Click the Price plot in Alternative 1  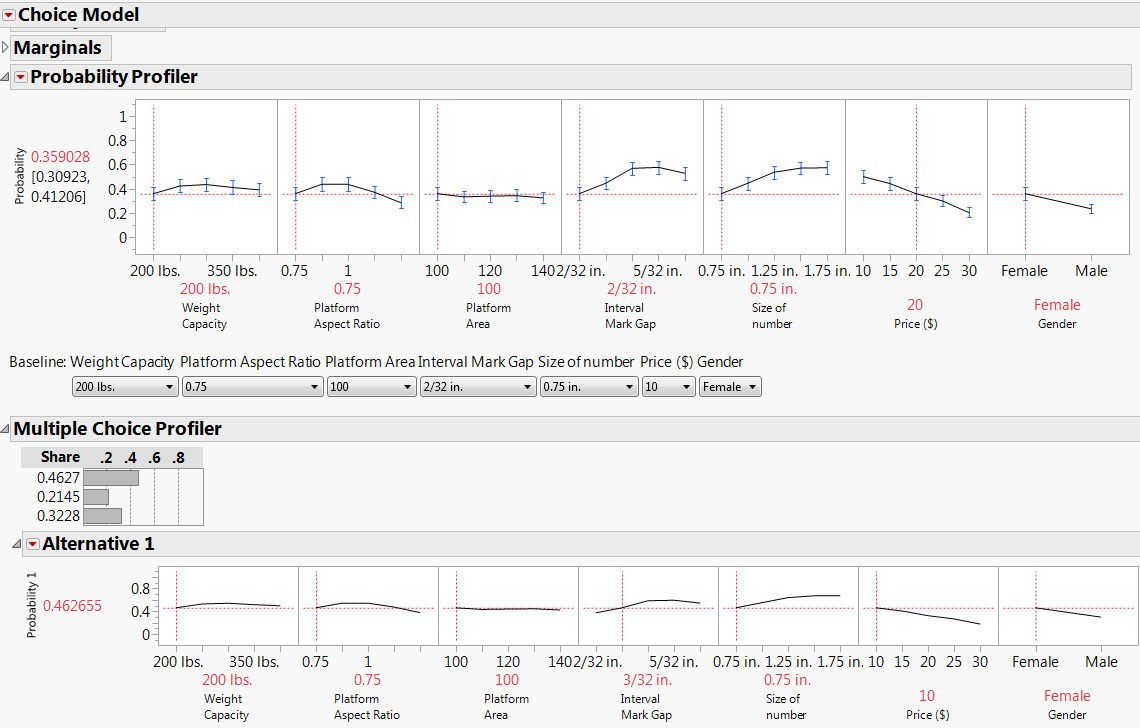[x=928, y=606]
